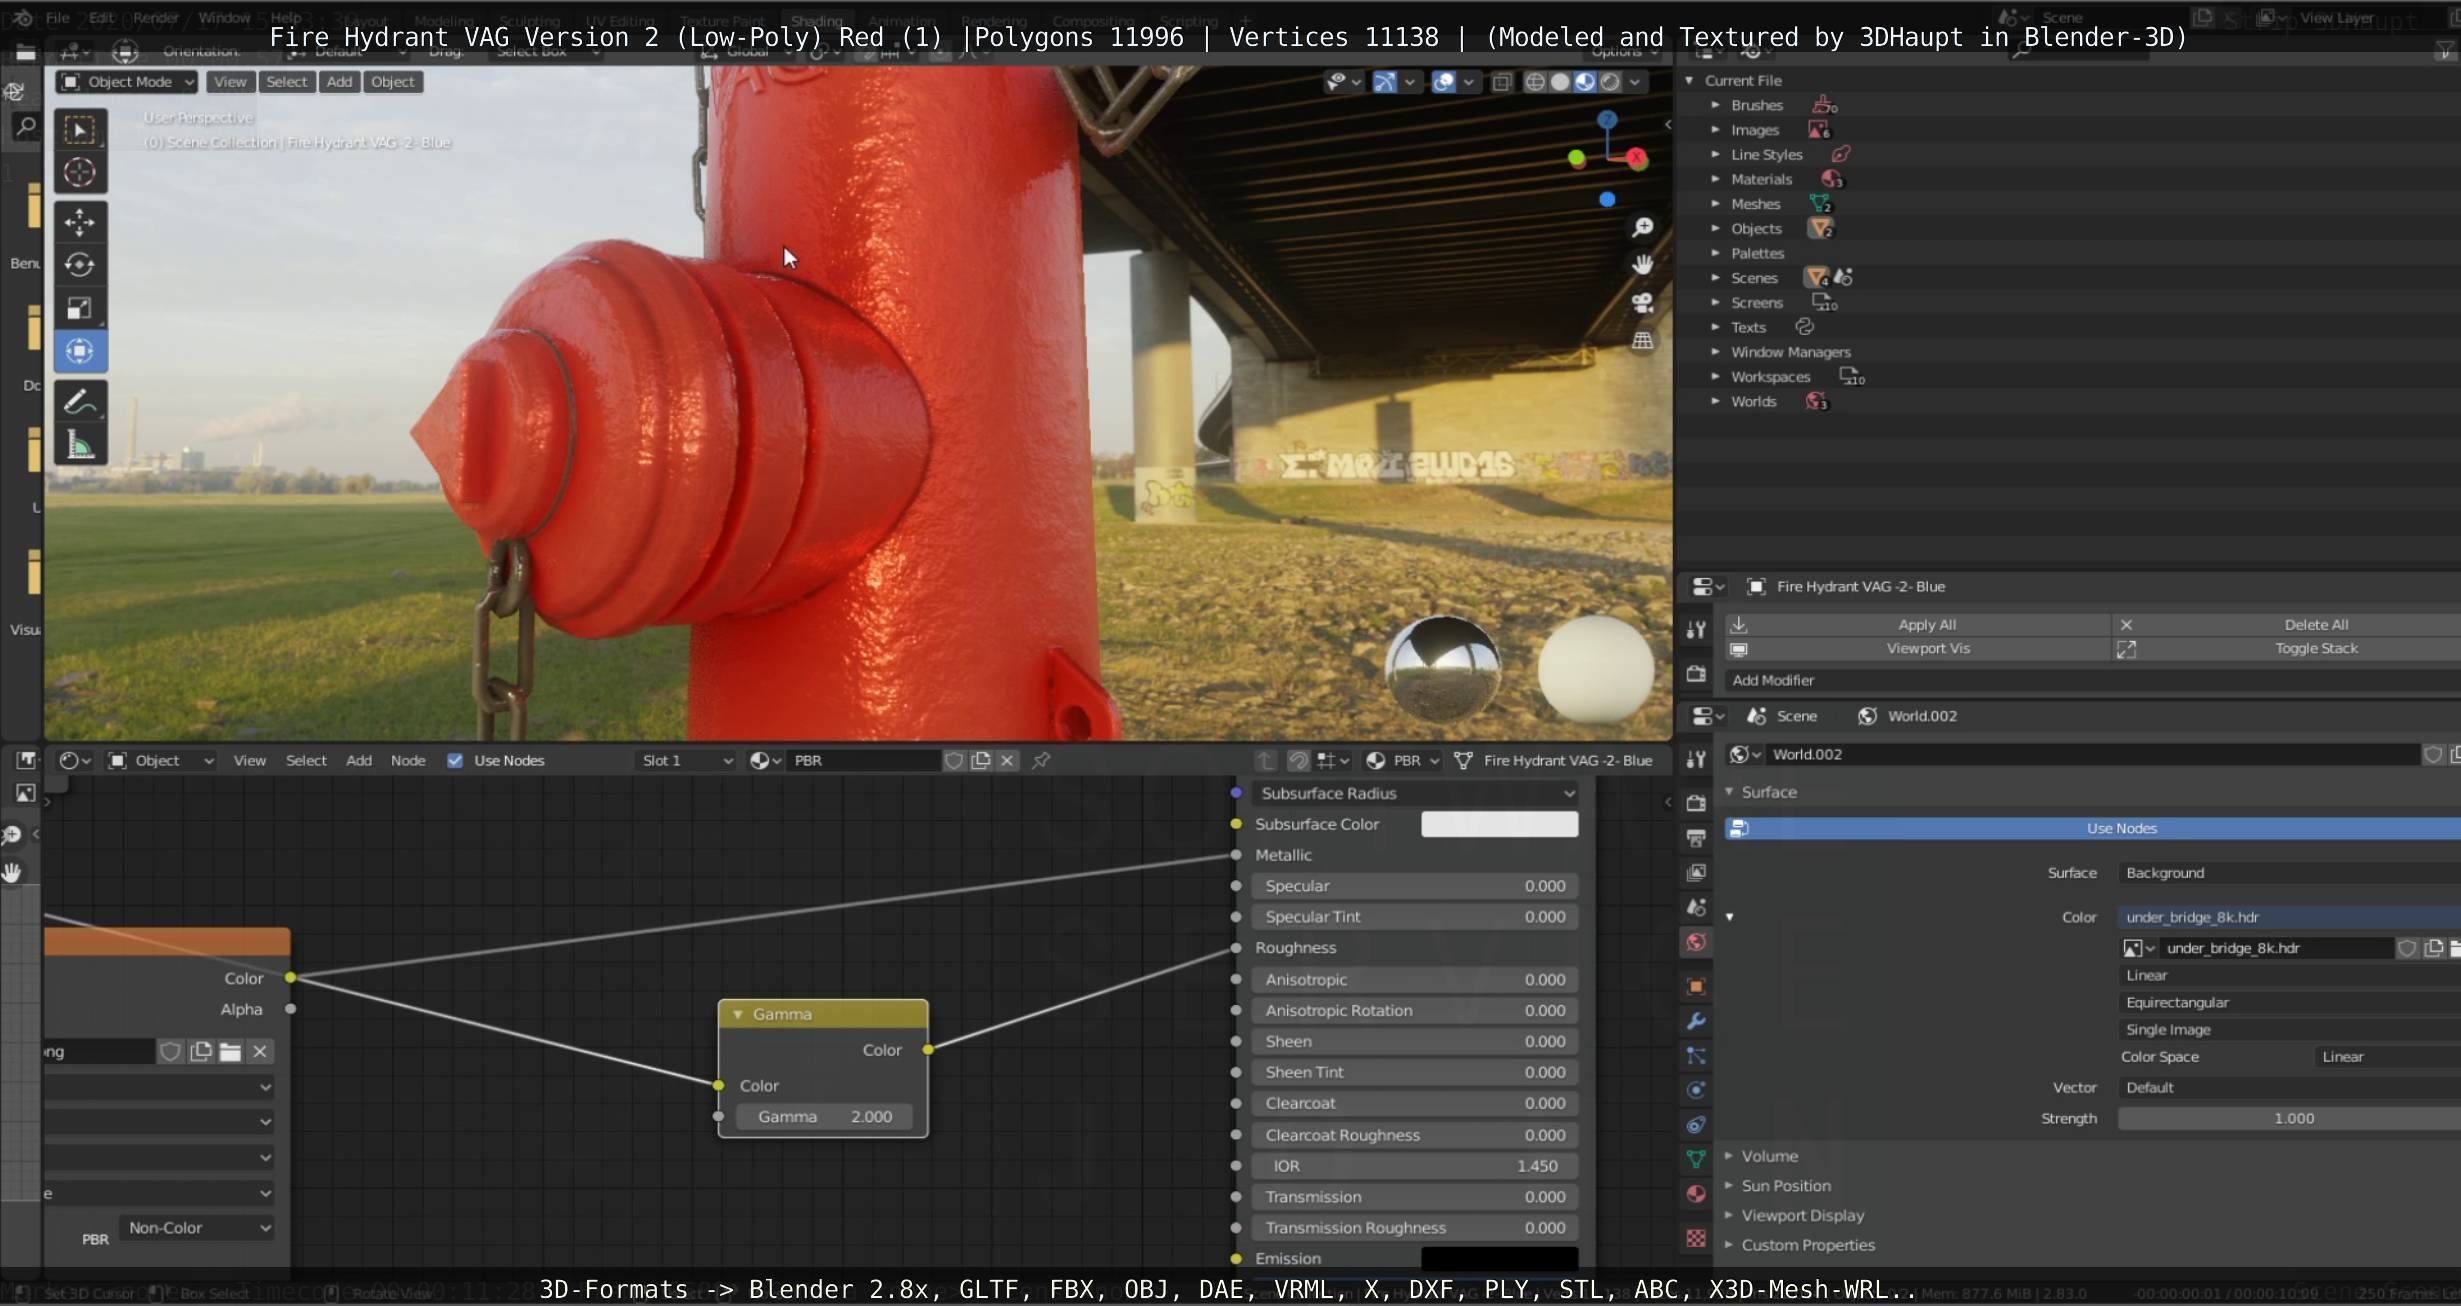This screenshot has width=2461, height=1306.
Task: Open the Modifiers wrench properties tab
Action: 1696,1021
